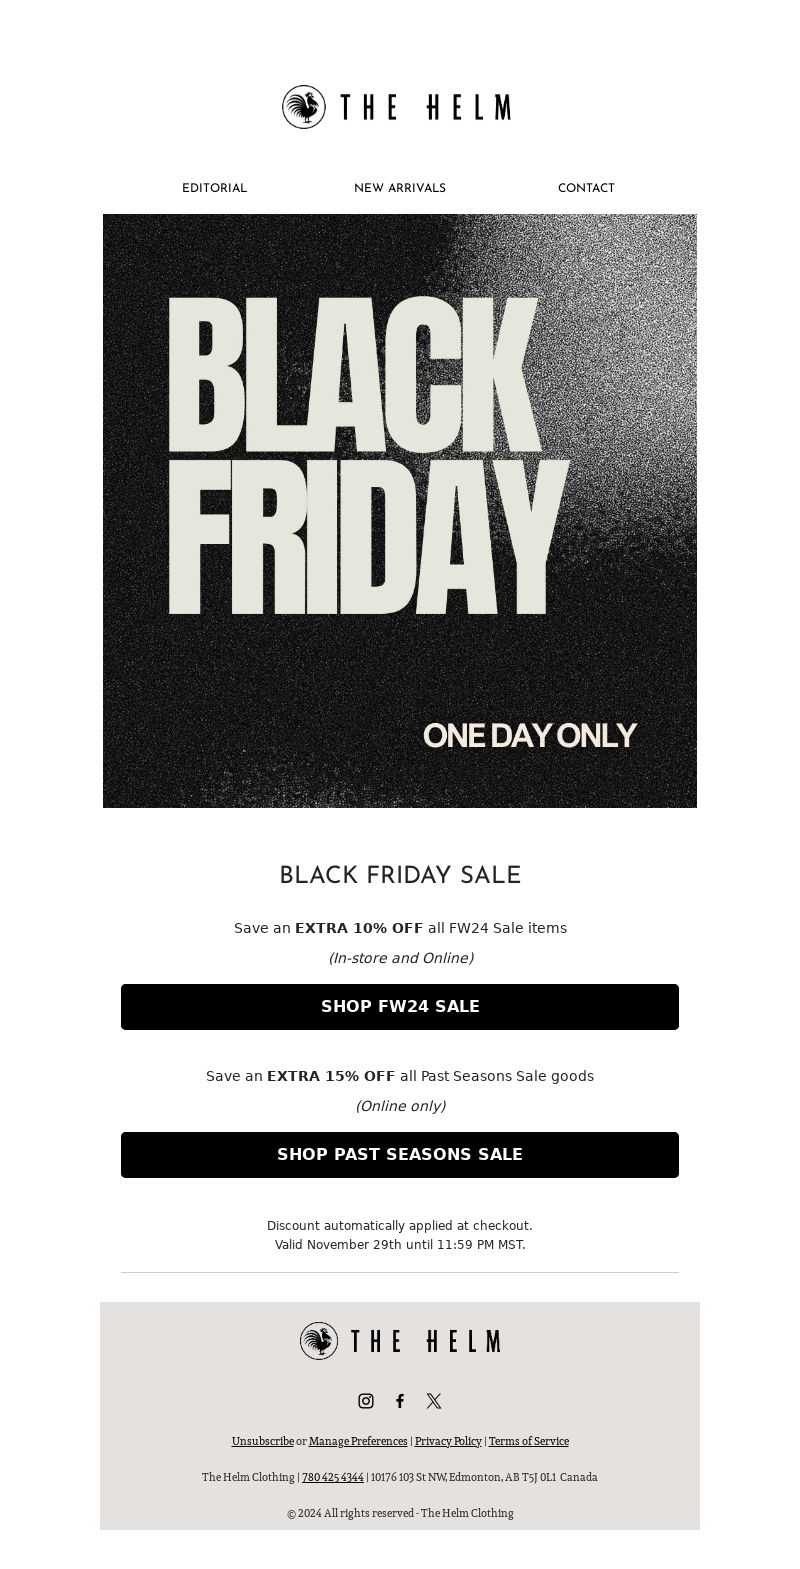
Task: Click the Unsubscribe link
Action: click(263, 1441)
